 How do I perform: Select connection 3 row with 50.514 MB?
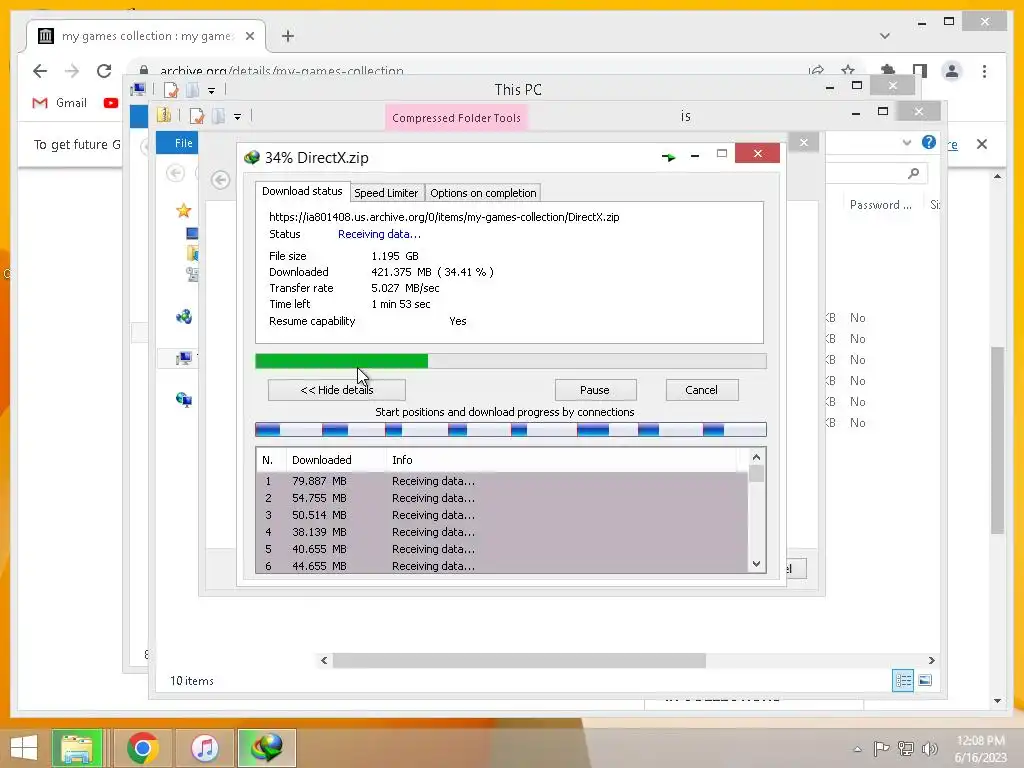(502, 515)
